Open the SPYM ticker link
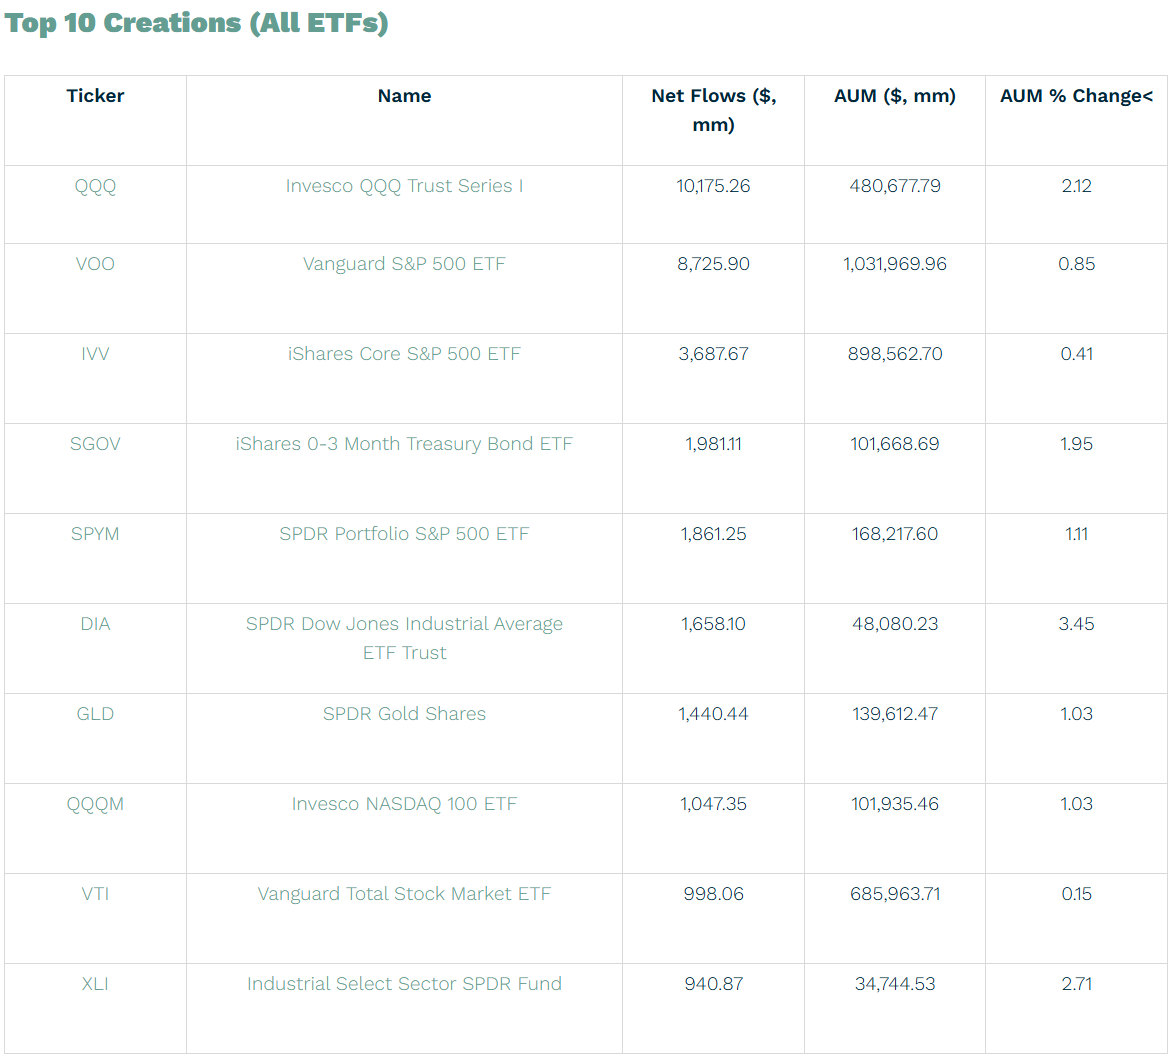The height and width of the screenshot is (1059, 1170). [95, 534]
